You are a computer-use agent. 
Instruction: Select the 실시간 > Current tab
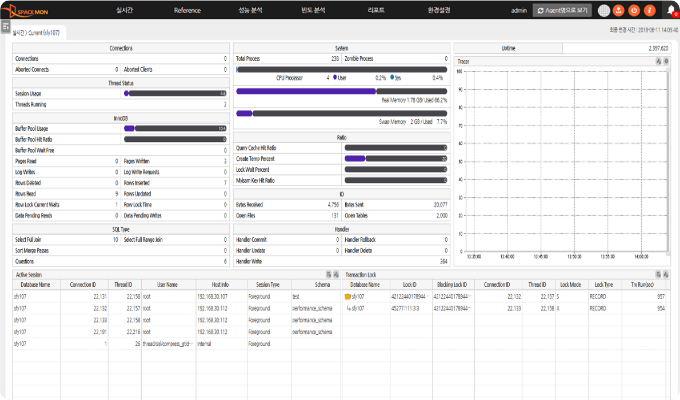point(36,33)
